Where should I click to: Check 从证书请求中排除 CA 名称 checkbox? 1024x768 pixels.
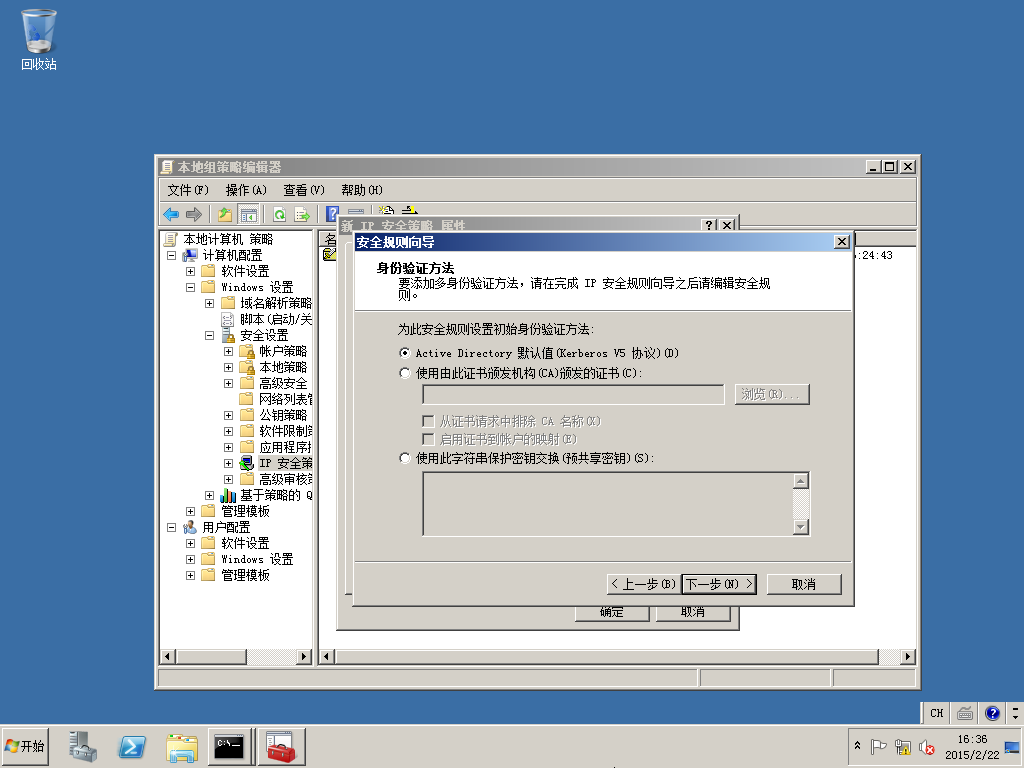tap(428, 421)
